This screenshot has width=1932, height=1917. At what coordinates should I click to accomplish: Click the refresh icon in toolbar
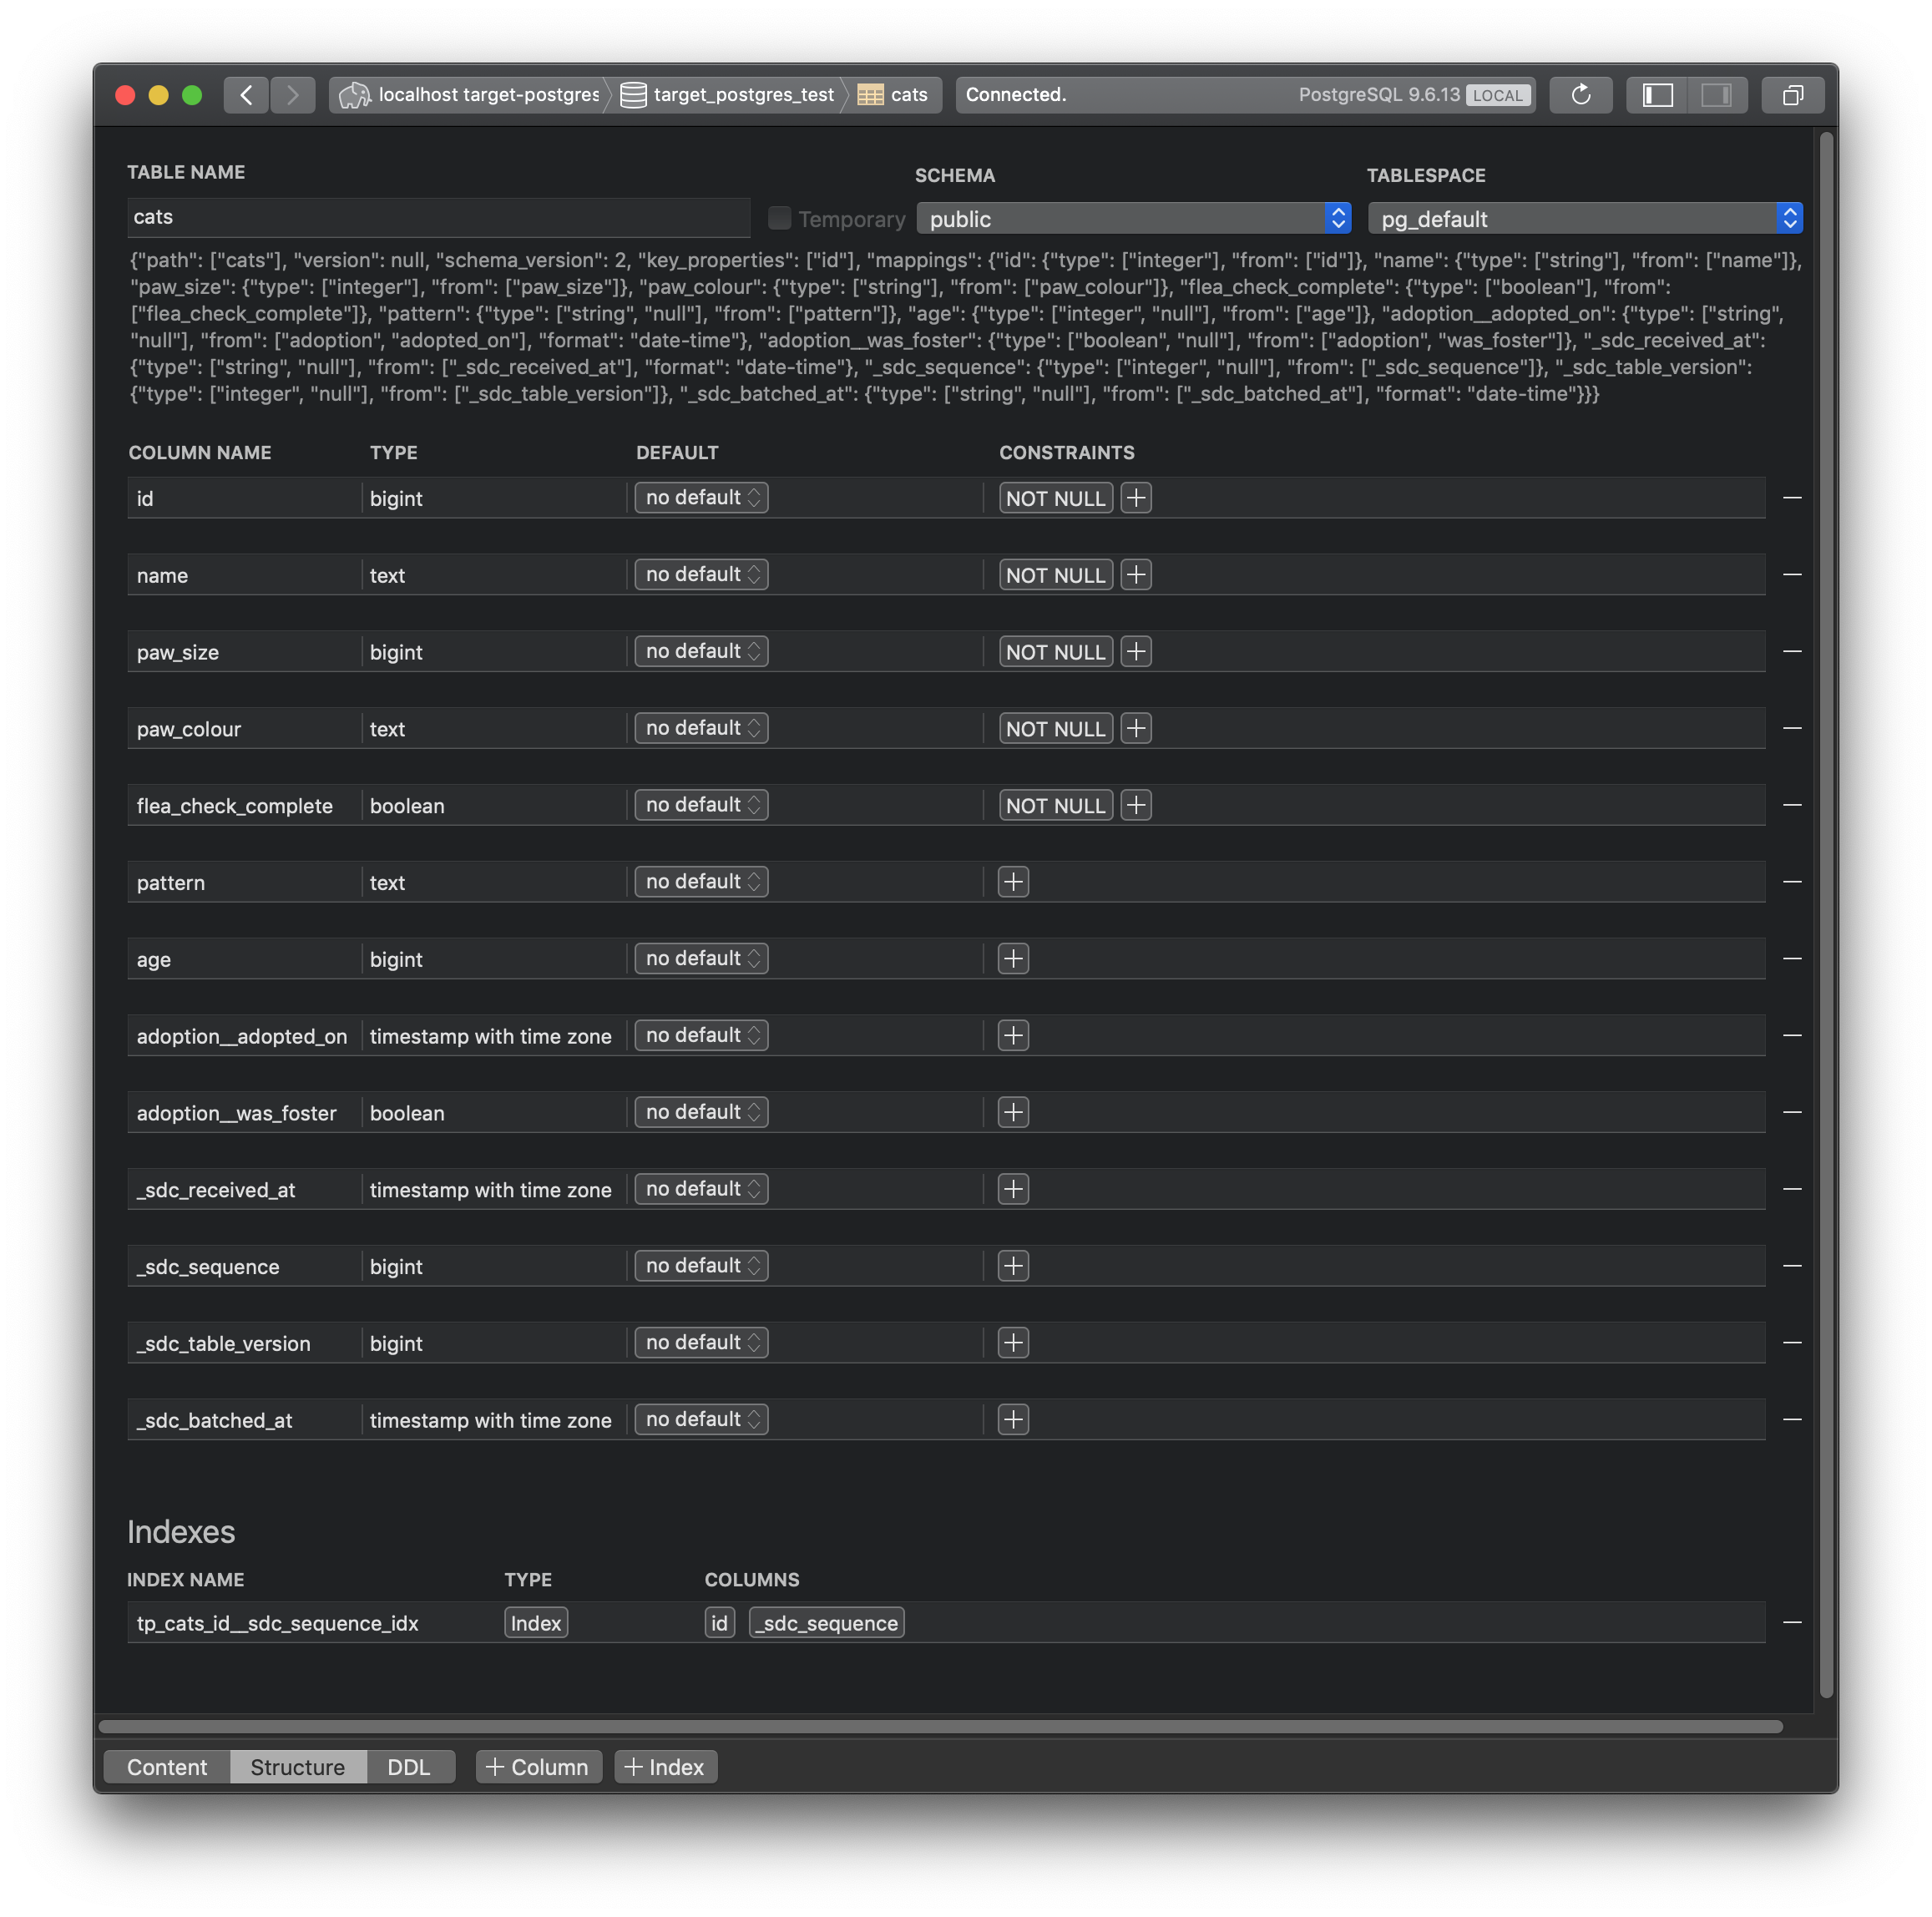pyautogui.click(x=1580, y=95)
